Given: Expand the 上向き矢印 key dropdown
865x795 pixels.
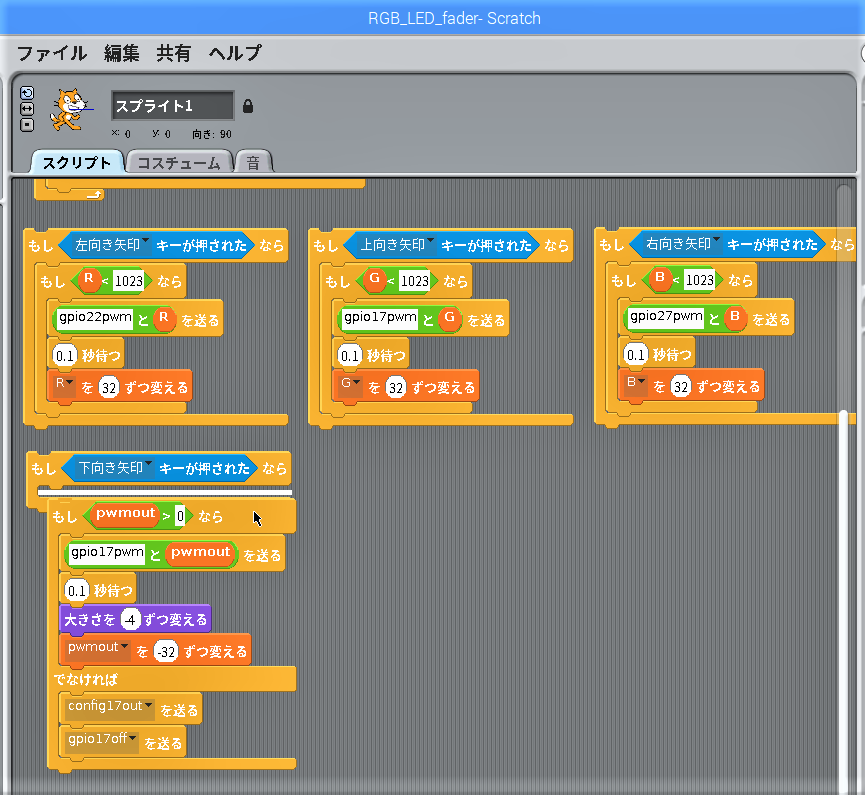Looking at the screenshot, I should (430, 243).
